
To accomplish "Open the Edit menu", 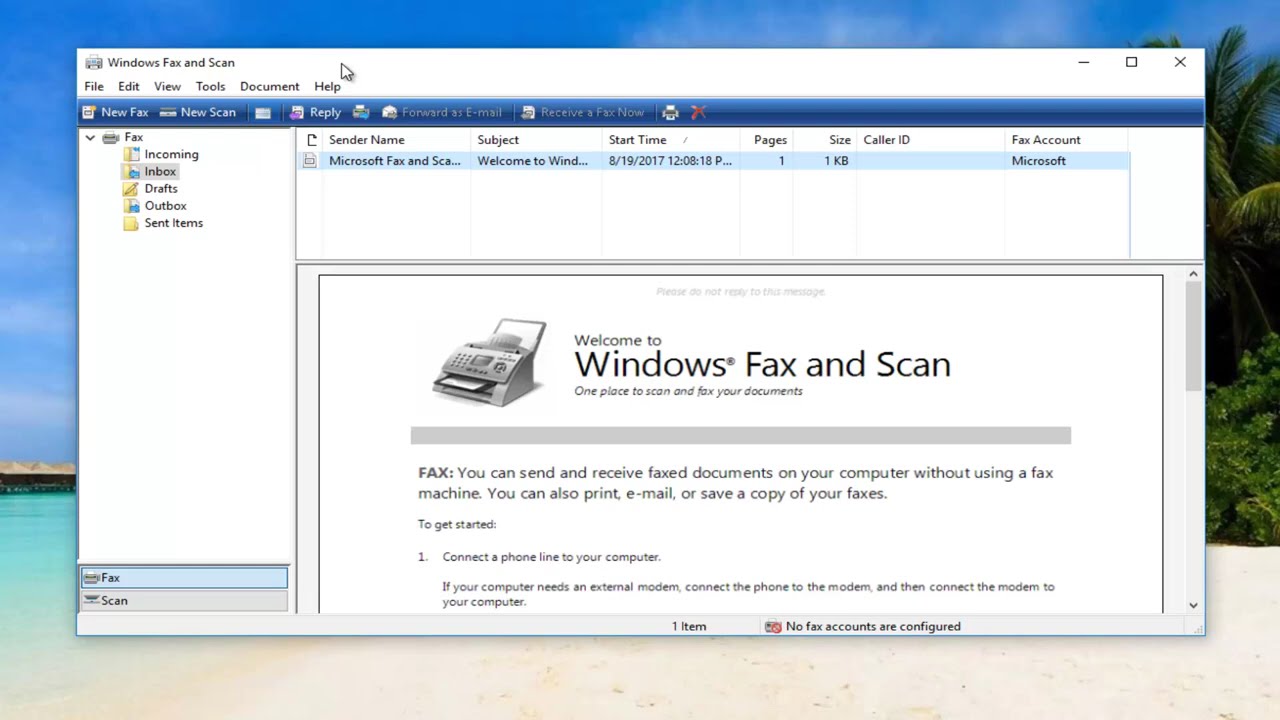I will coord(129,86).
